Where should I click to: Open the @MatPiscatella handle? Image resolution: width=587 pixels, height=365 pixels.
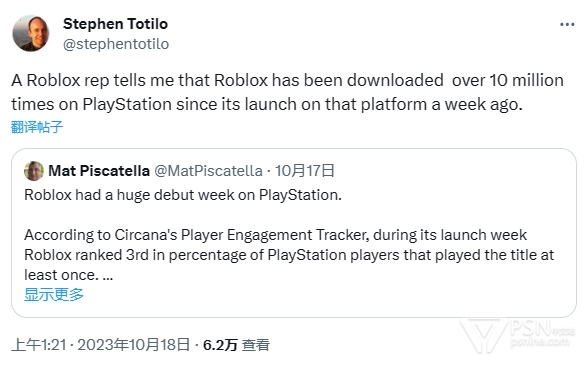tap(208, 171)
